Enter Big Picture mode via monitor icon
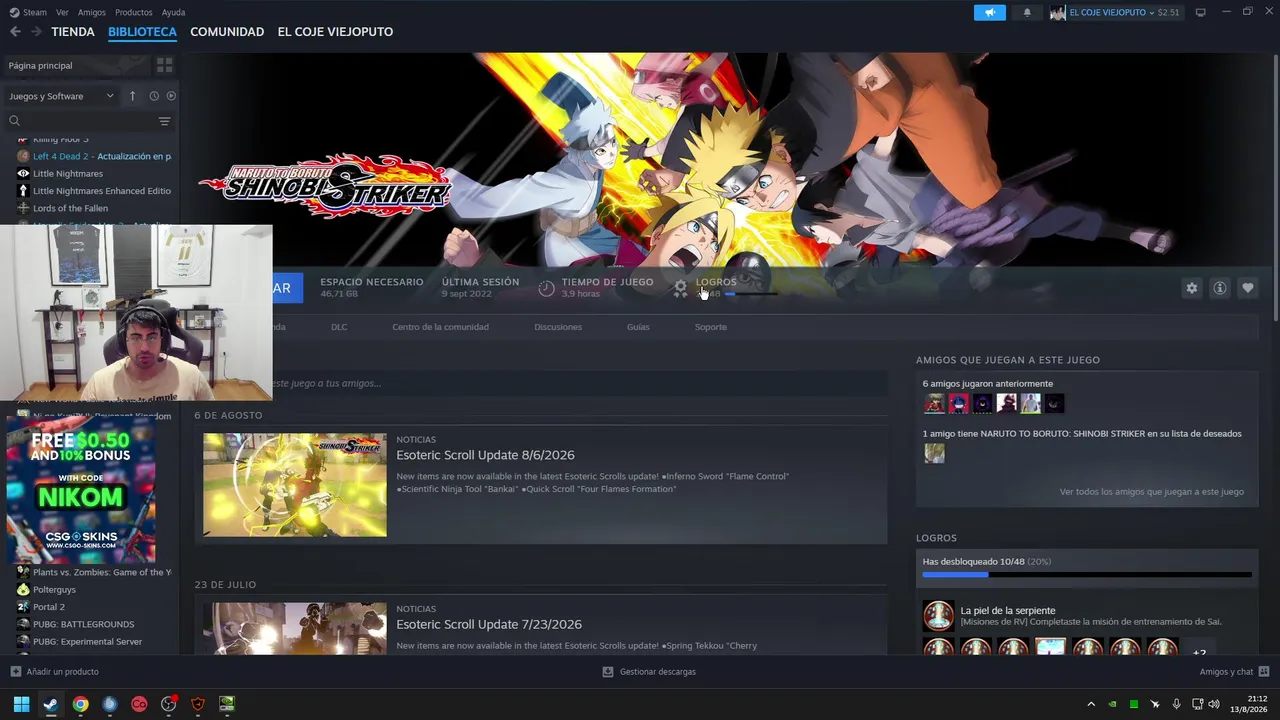 [1200, 12]
